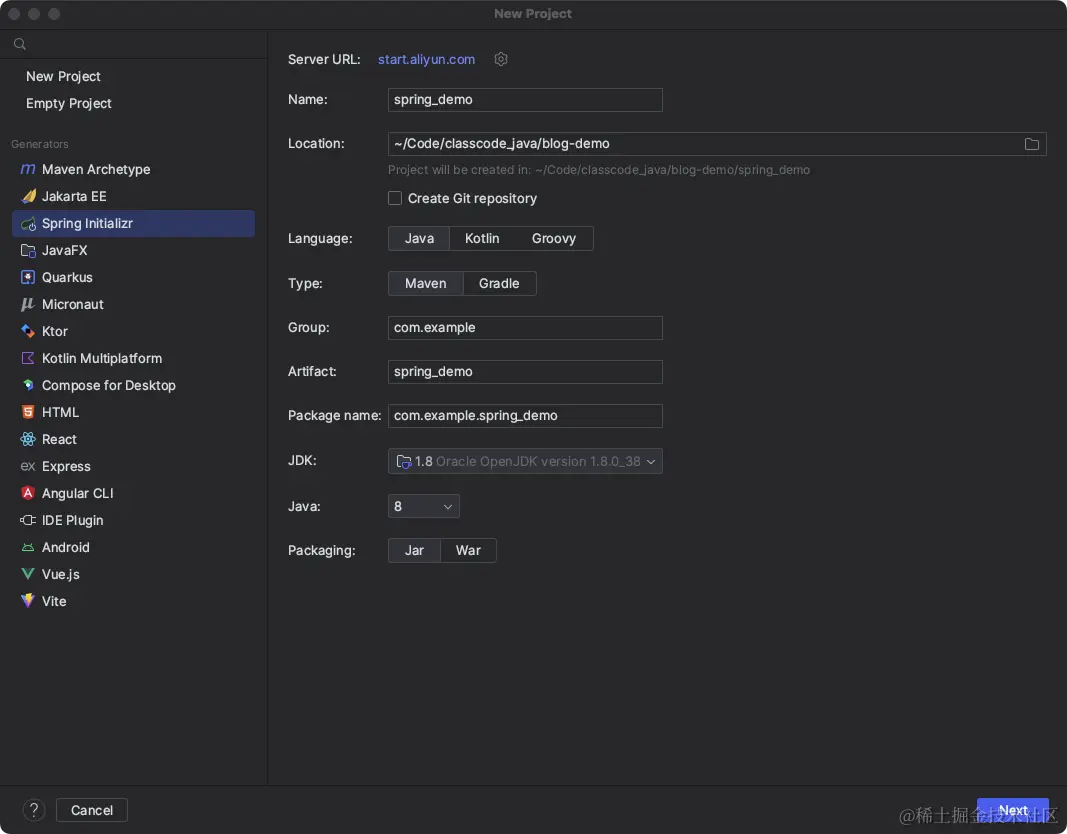Click the Quarkus generator icon
The height and width of the screenshot is (834, 1067).
coord(28,278)
